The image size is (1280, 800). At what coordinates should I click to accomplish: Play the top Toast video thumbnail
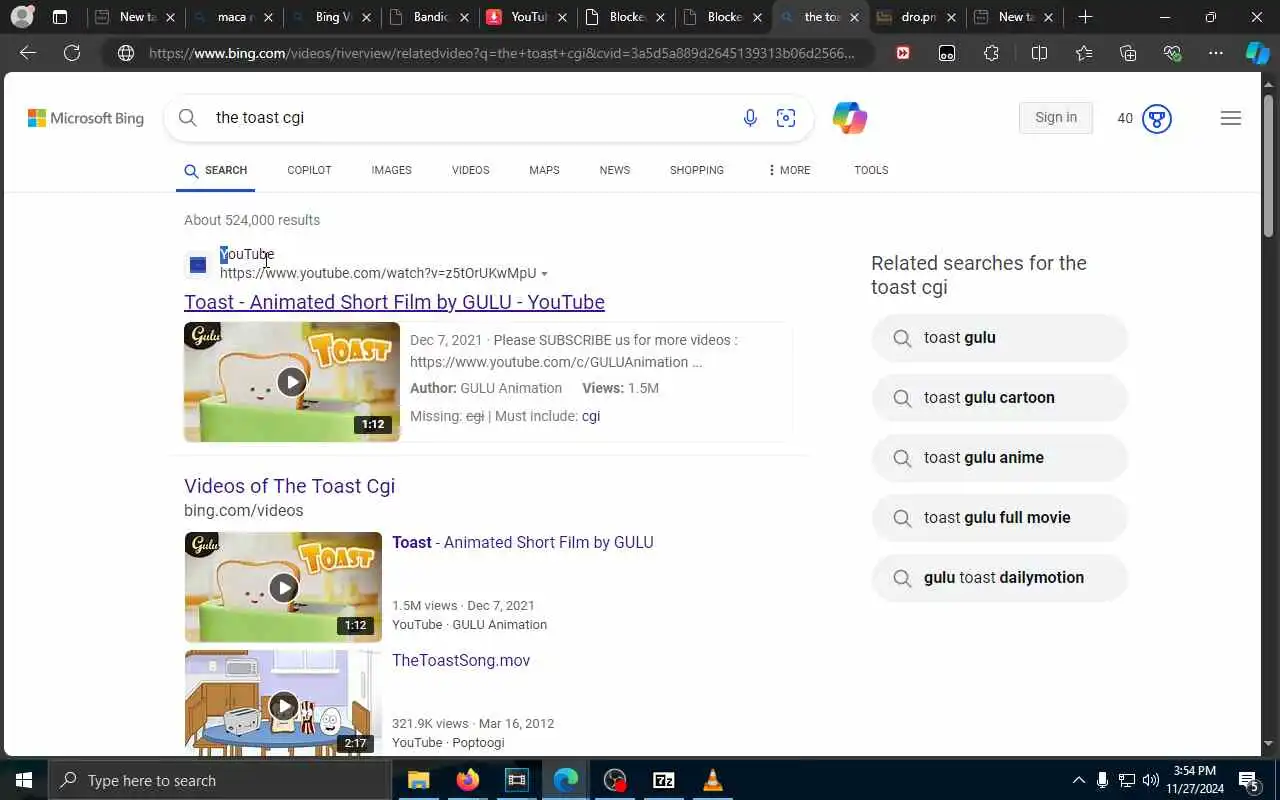(x=292, y=382)
